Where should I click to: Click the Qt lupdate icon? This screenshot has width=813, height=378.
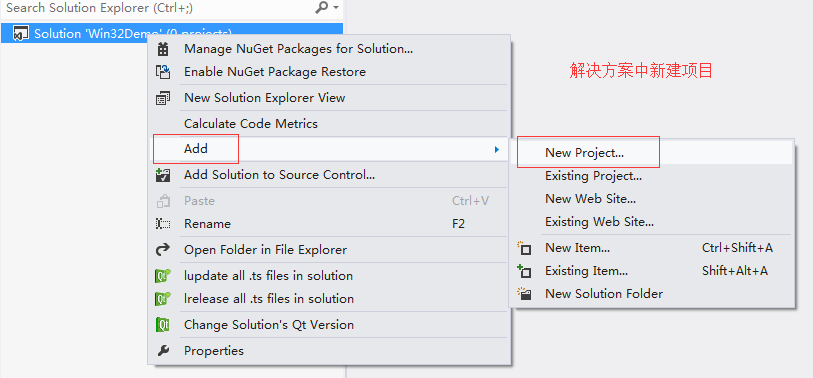[x=163, y=276]
